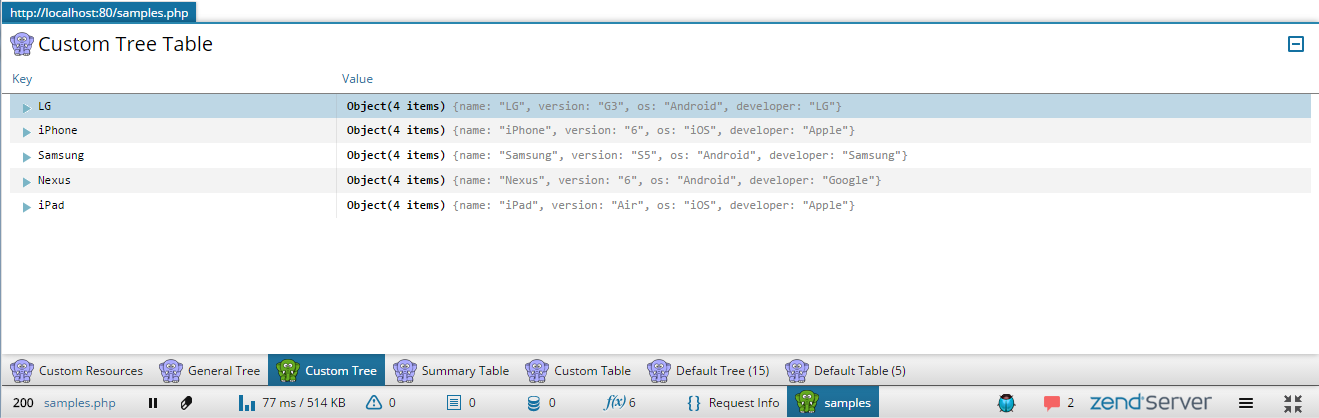Open the Custom Resources tab
Viewport: 1319px width, 418px height.
77,370
